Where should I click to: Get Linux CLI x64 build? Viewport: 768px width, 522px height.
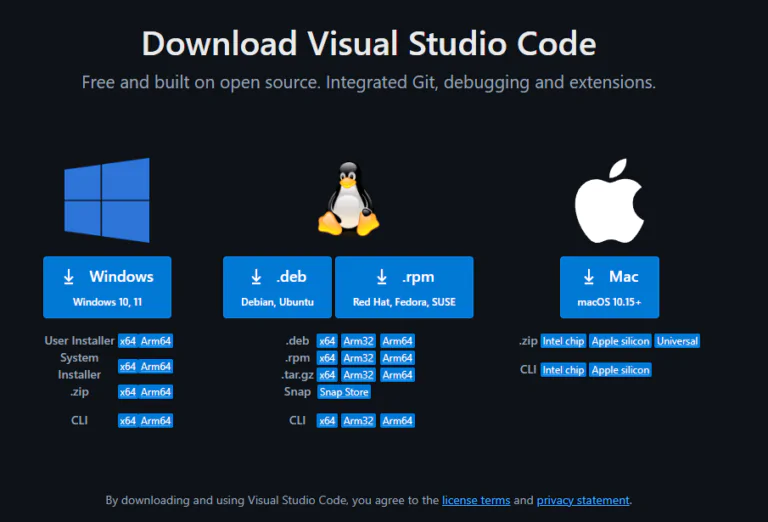pyautogui.click(x=327, y=421)
